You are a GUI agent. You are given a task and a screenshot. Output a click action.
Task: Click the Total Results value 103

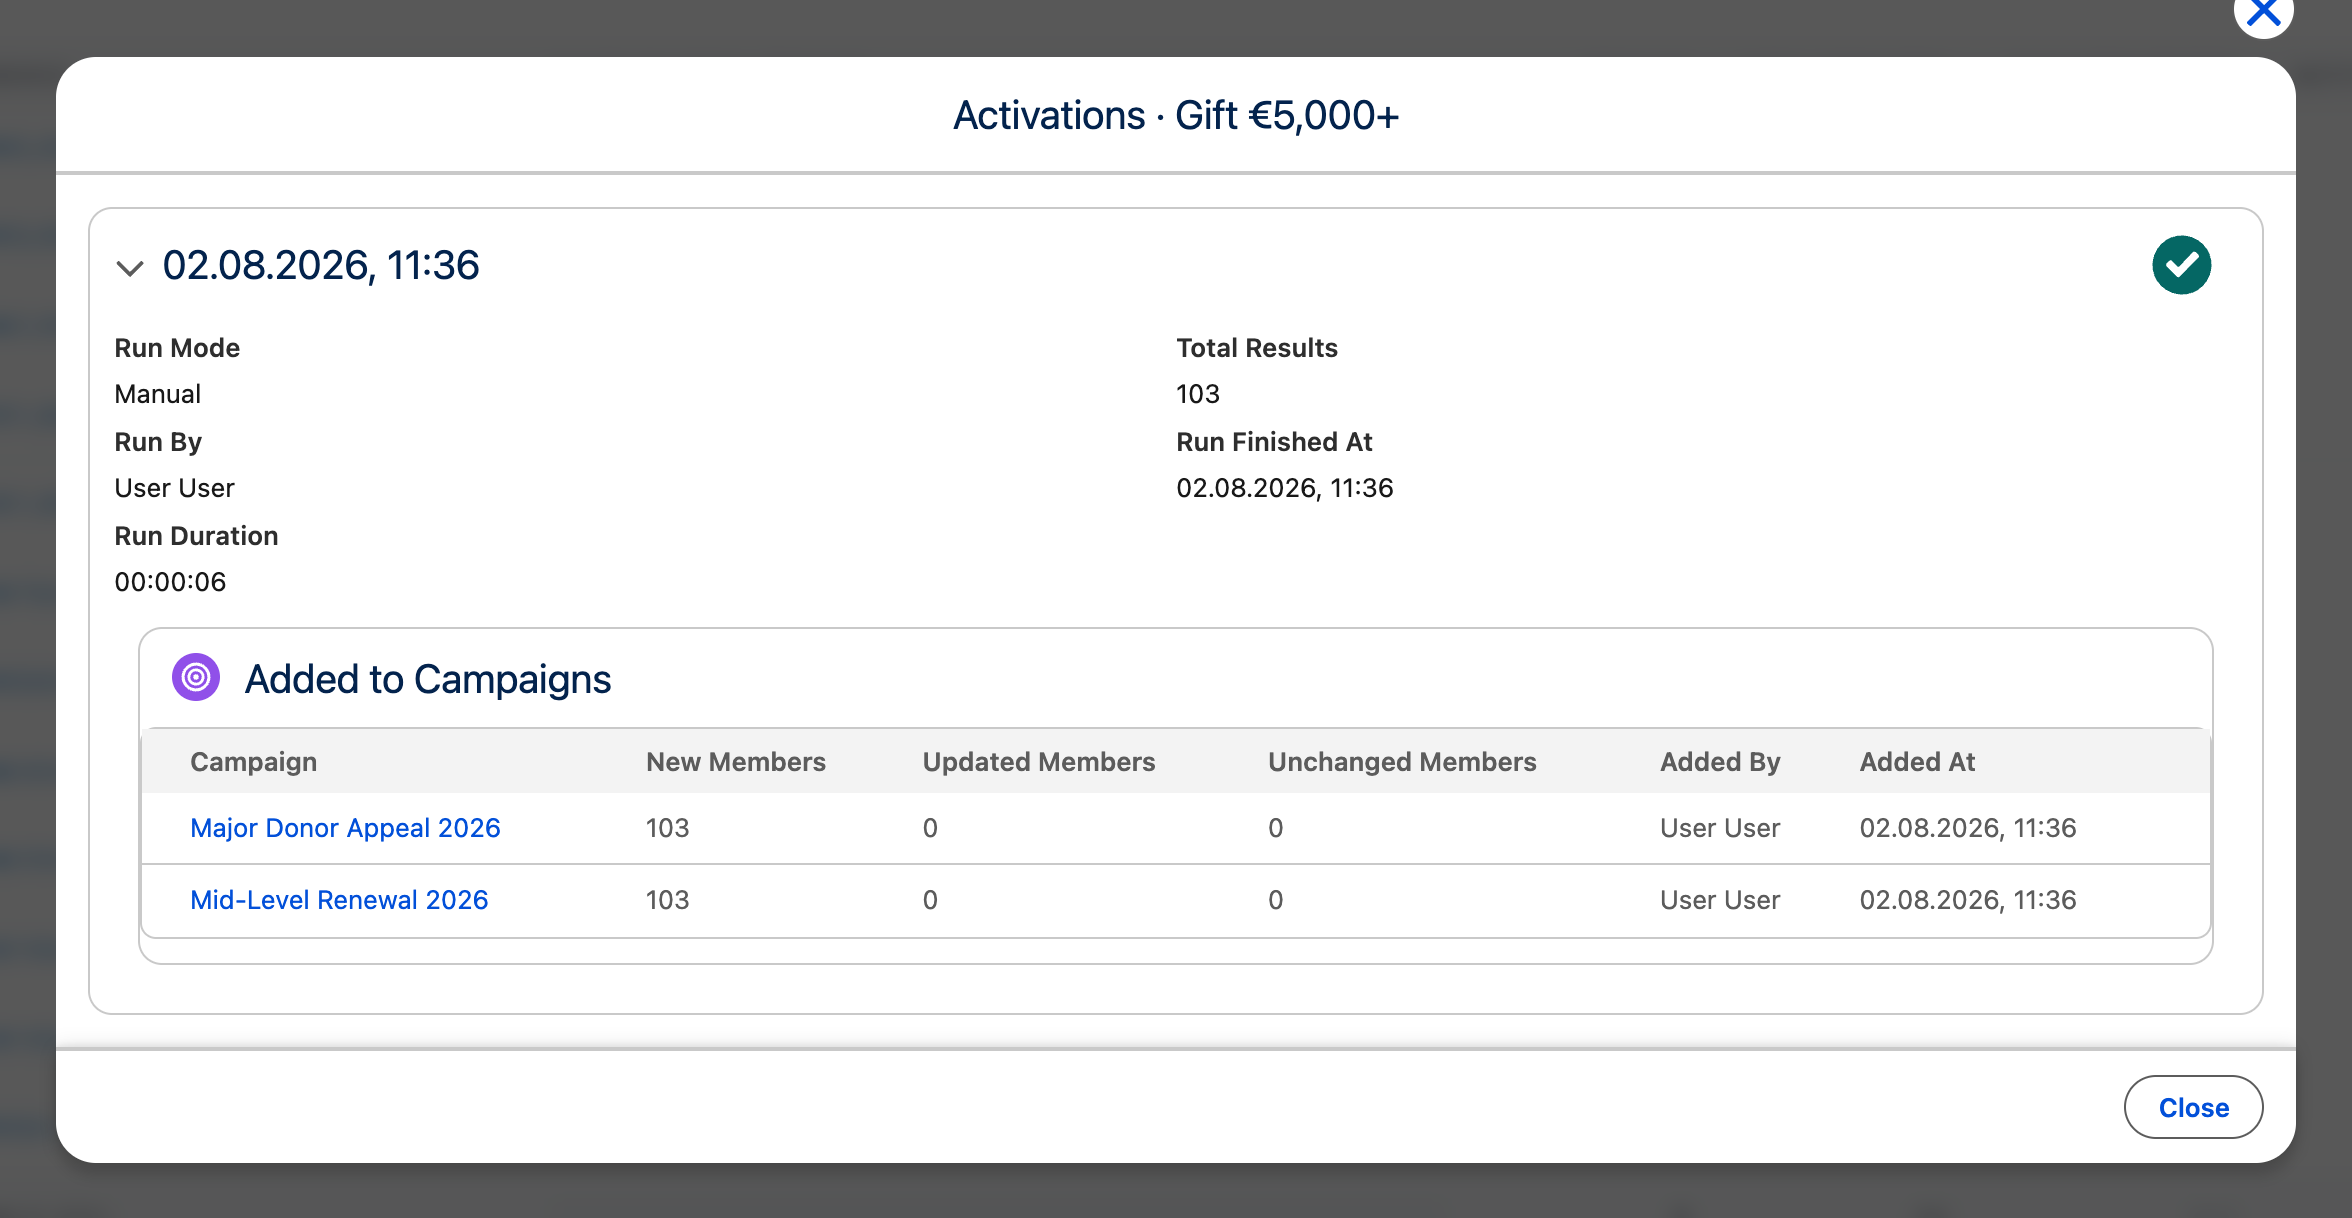pyautogui.click(x=1198, y=394)
